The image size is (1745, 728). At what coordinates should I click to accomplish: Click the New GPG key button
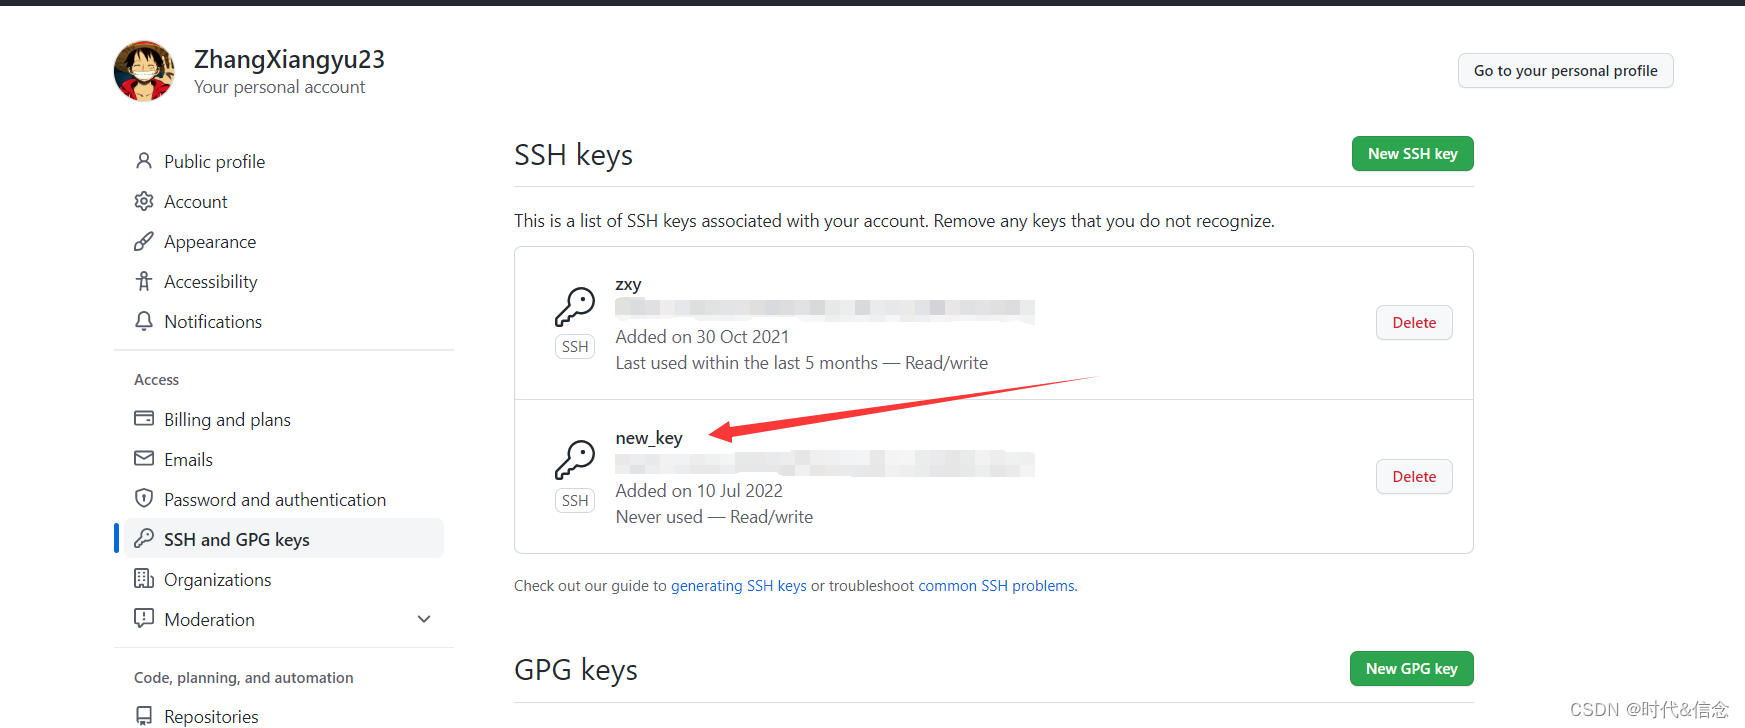[1411, 669]
